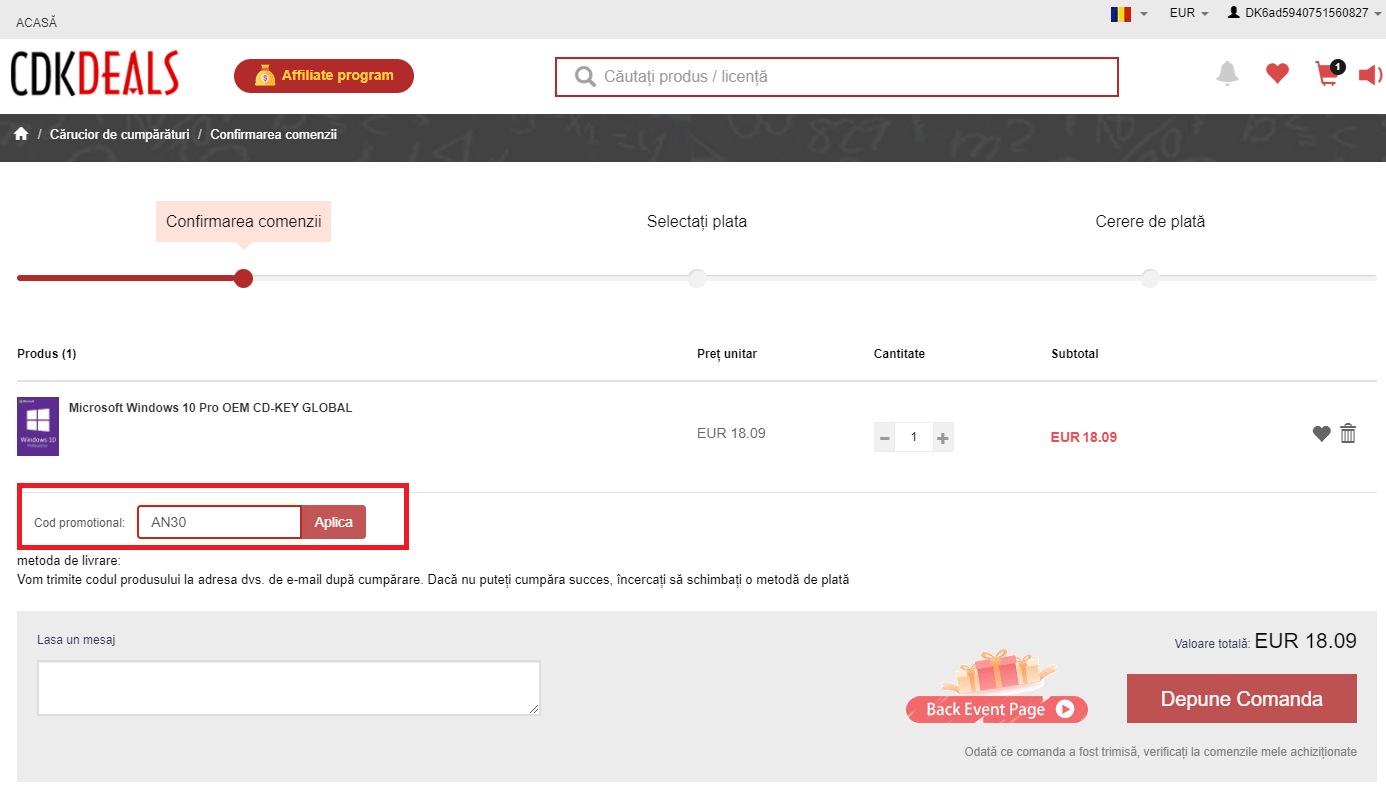Click the Confirmarea comenzii progress dot

click(243, 278)
